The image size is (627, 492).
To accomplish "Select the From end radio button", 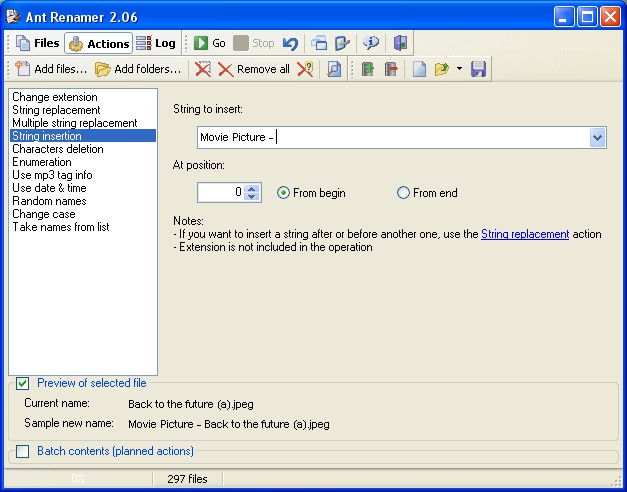I will coord(403,193).
